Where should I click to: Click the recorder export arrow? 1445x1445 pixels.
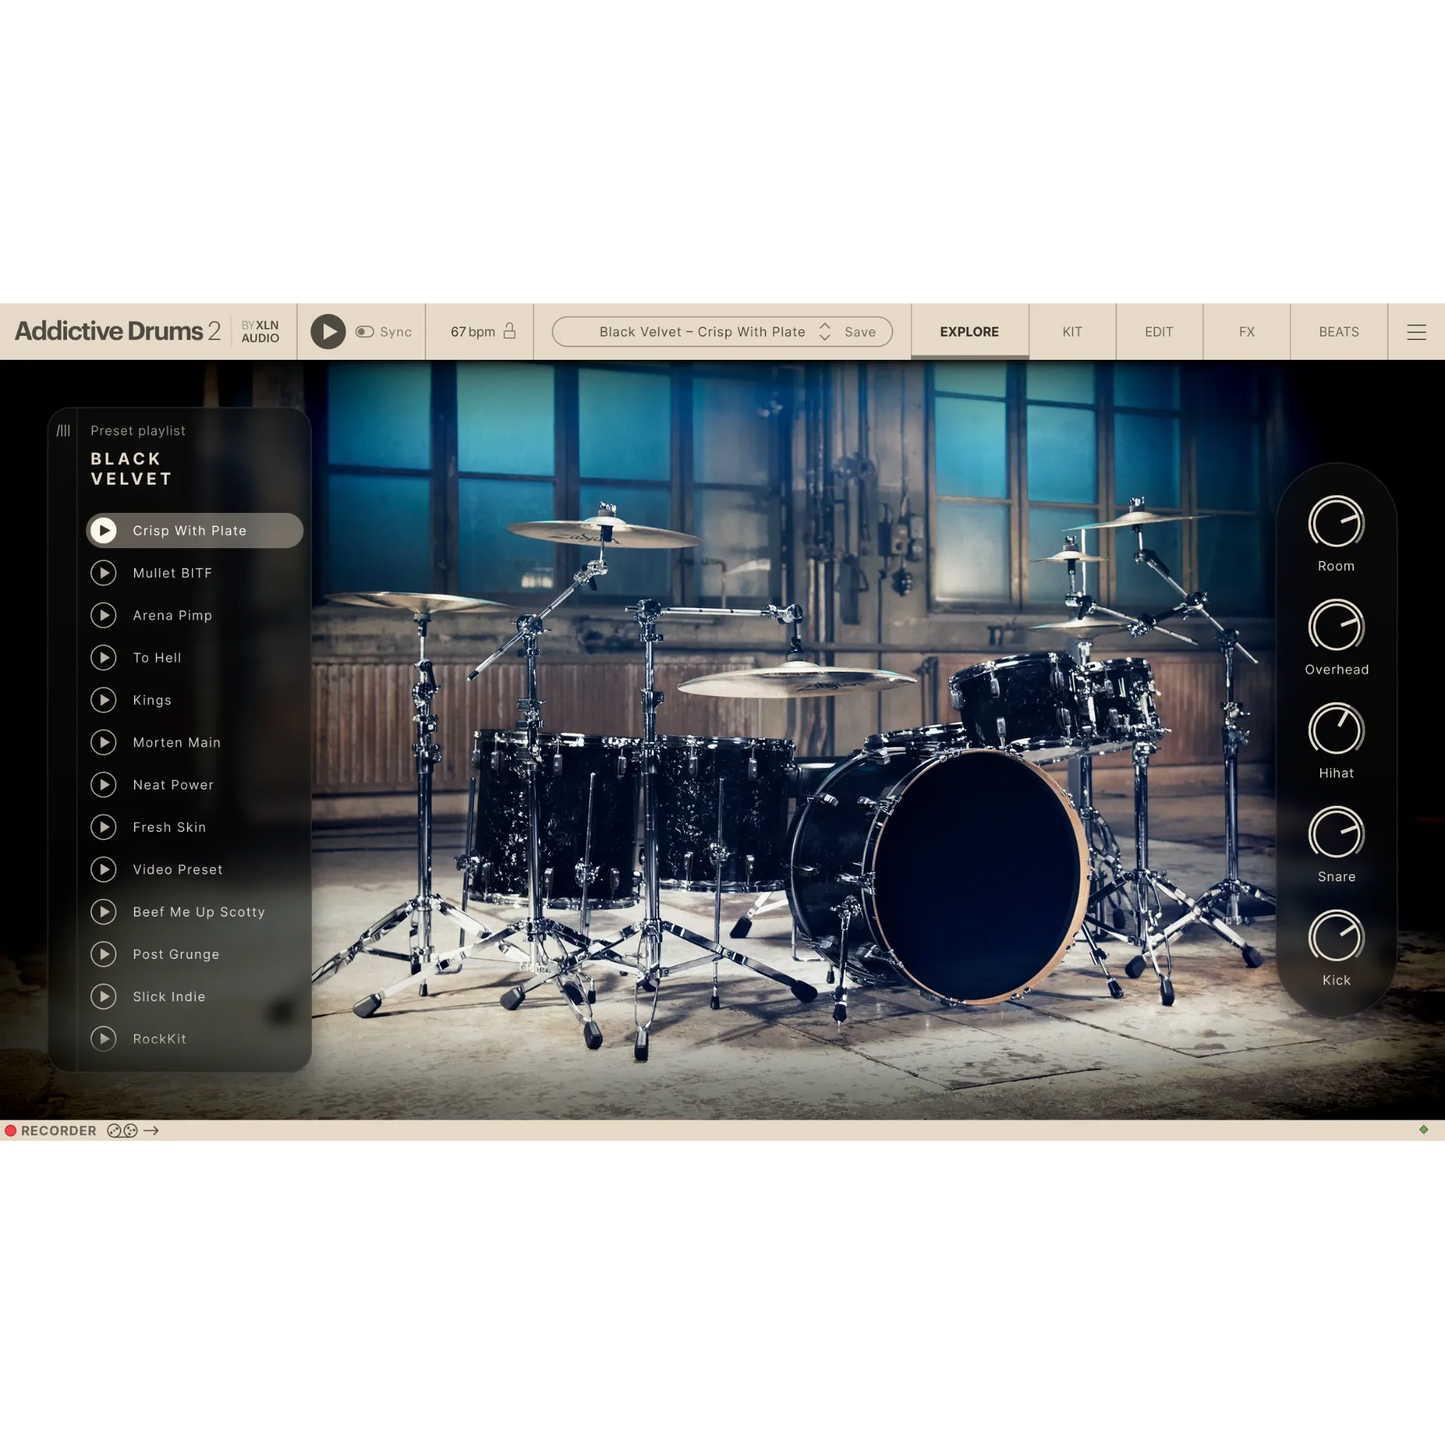point(152,1131)
